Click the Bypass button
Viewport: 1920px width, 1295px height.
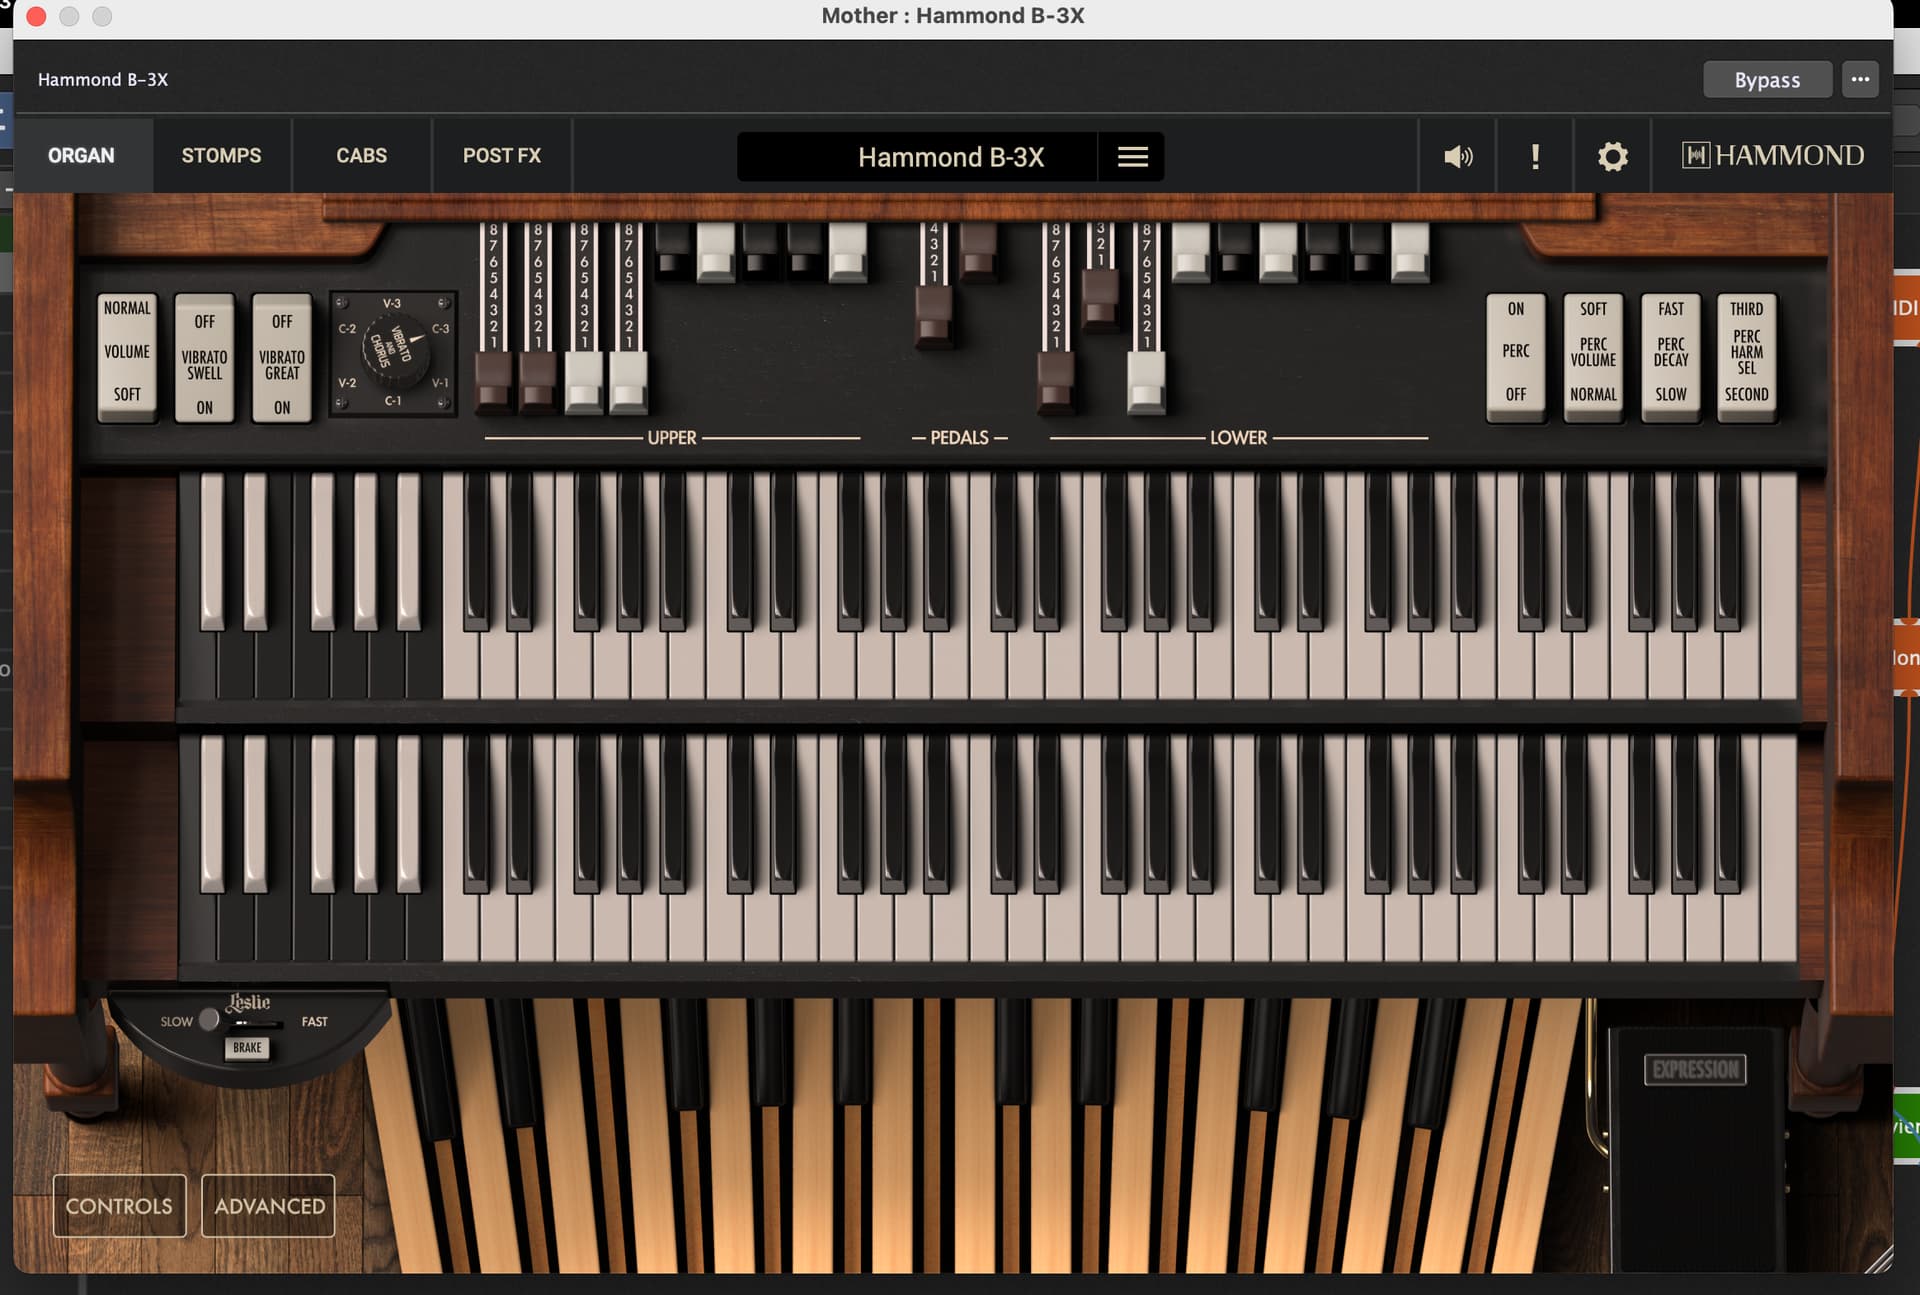coord(1767,80)
